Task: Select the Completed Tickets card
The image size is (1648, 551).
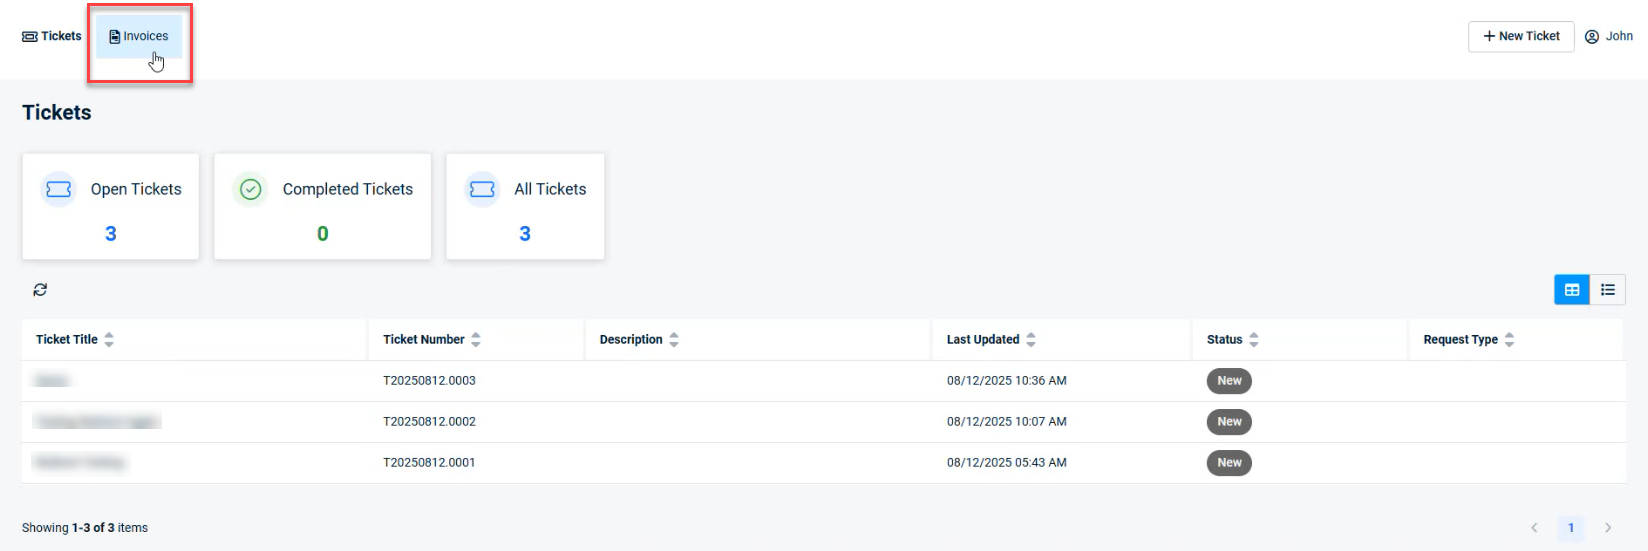Action: tap(322, 206)
